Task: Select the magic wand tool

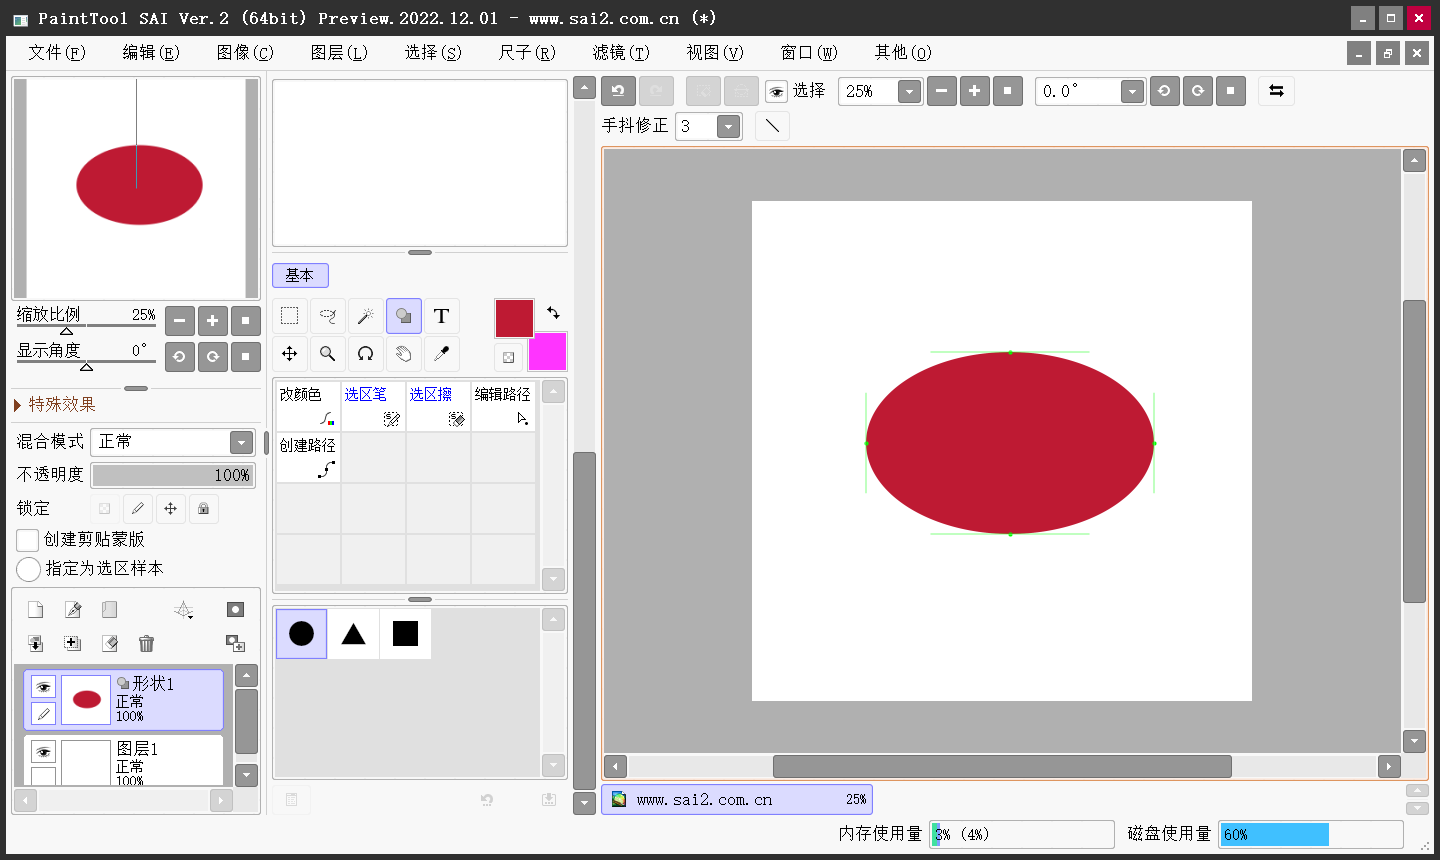Action: click(x=366, y=316)
